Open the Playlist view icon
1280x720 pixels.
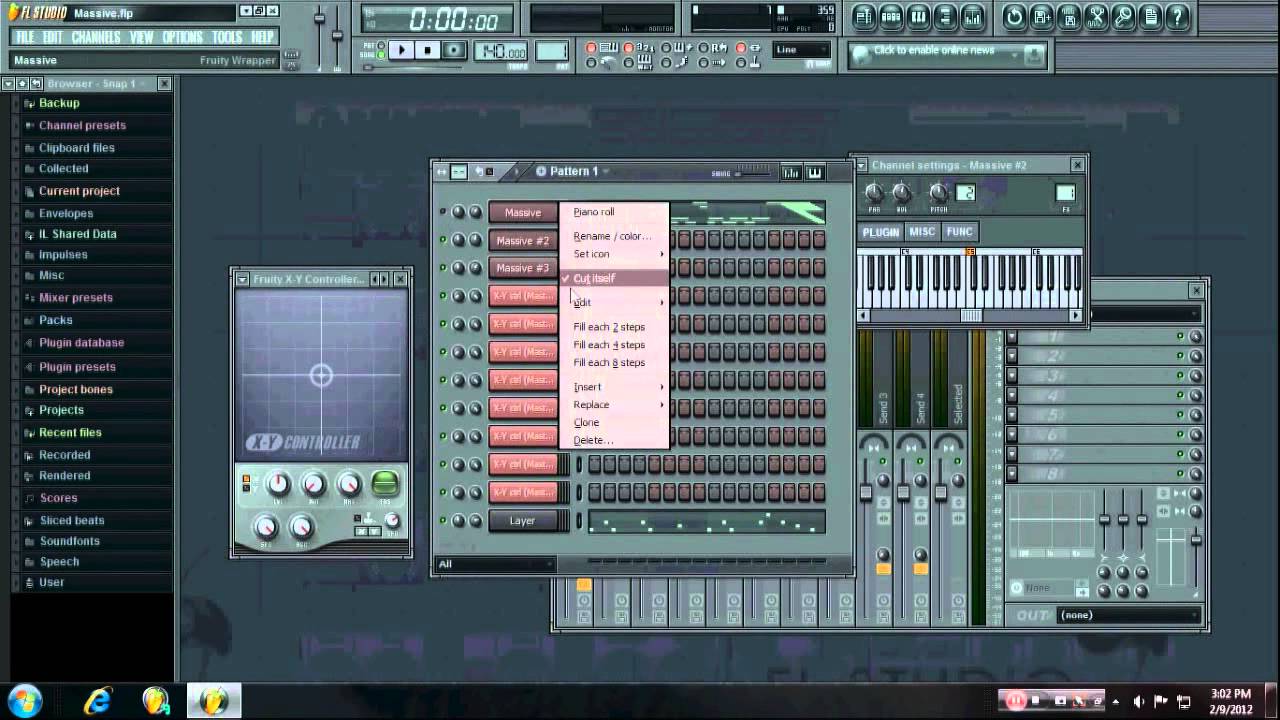pyautogui.click(x=864, y=17)
